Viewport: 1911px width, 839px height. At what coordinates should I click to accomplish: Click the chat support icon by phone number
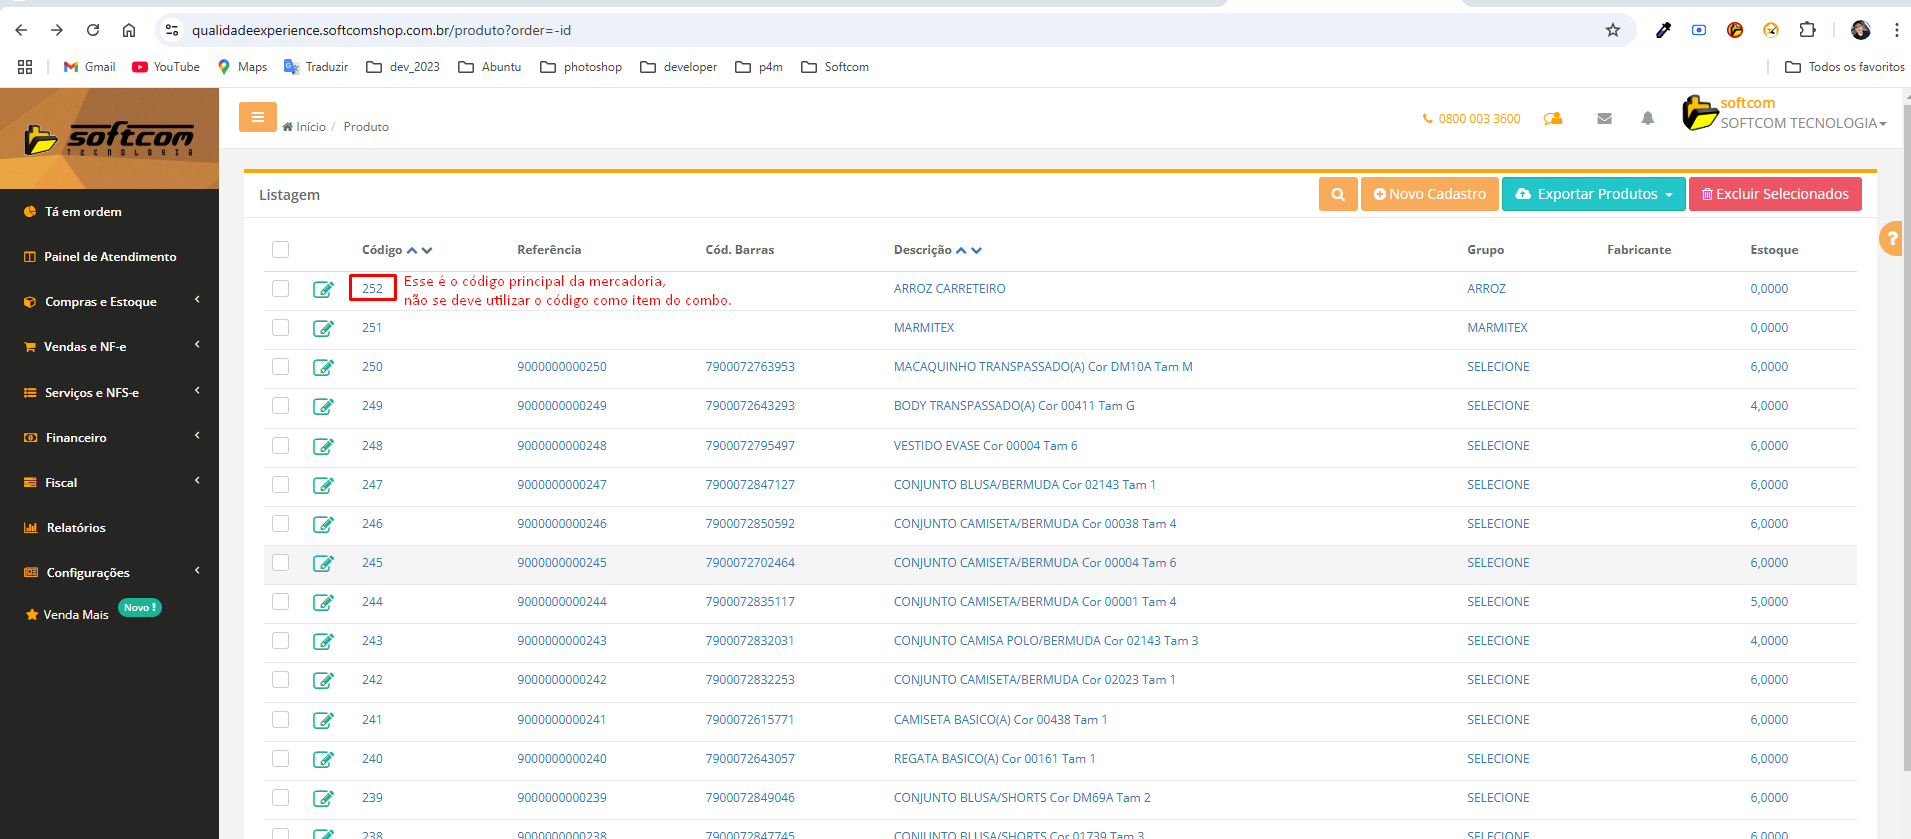1552,119
